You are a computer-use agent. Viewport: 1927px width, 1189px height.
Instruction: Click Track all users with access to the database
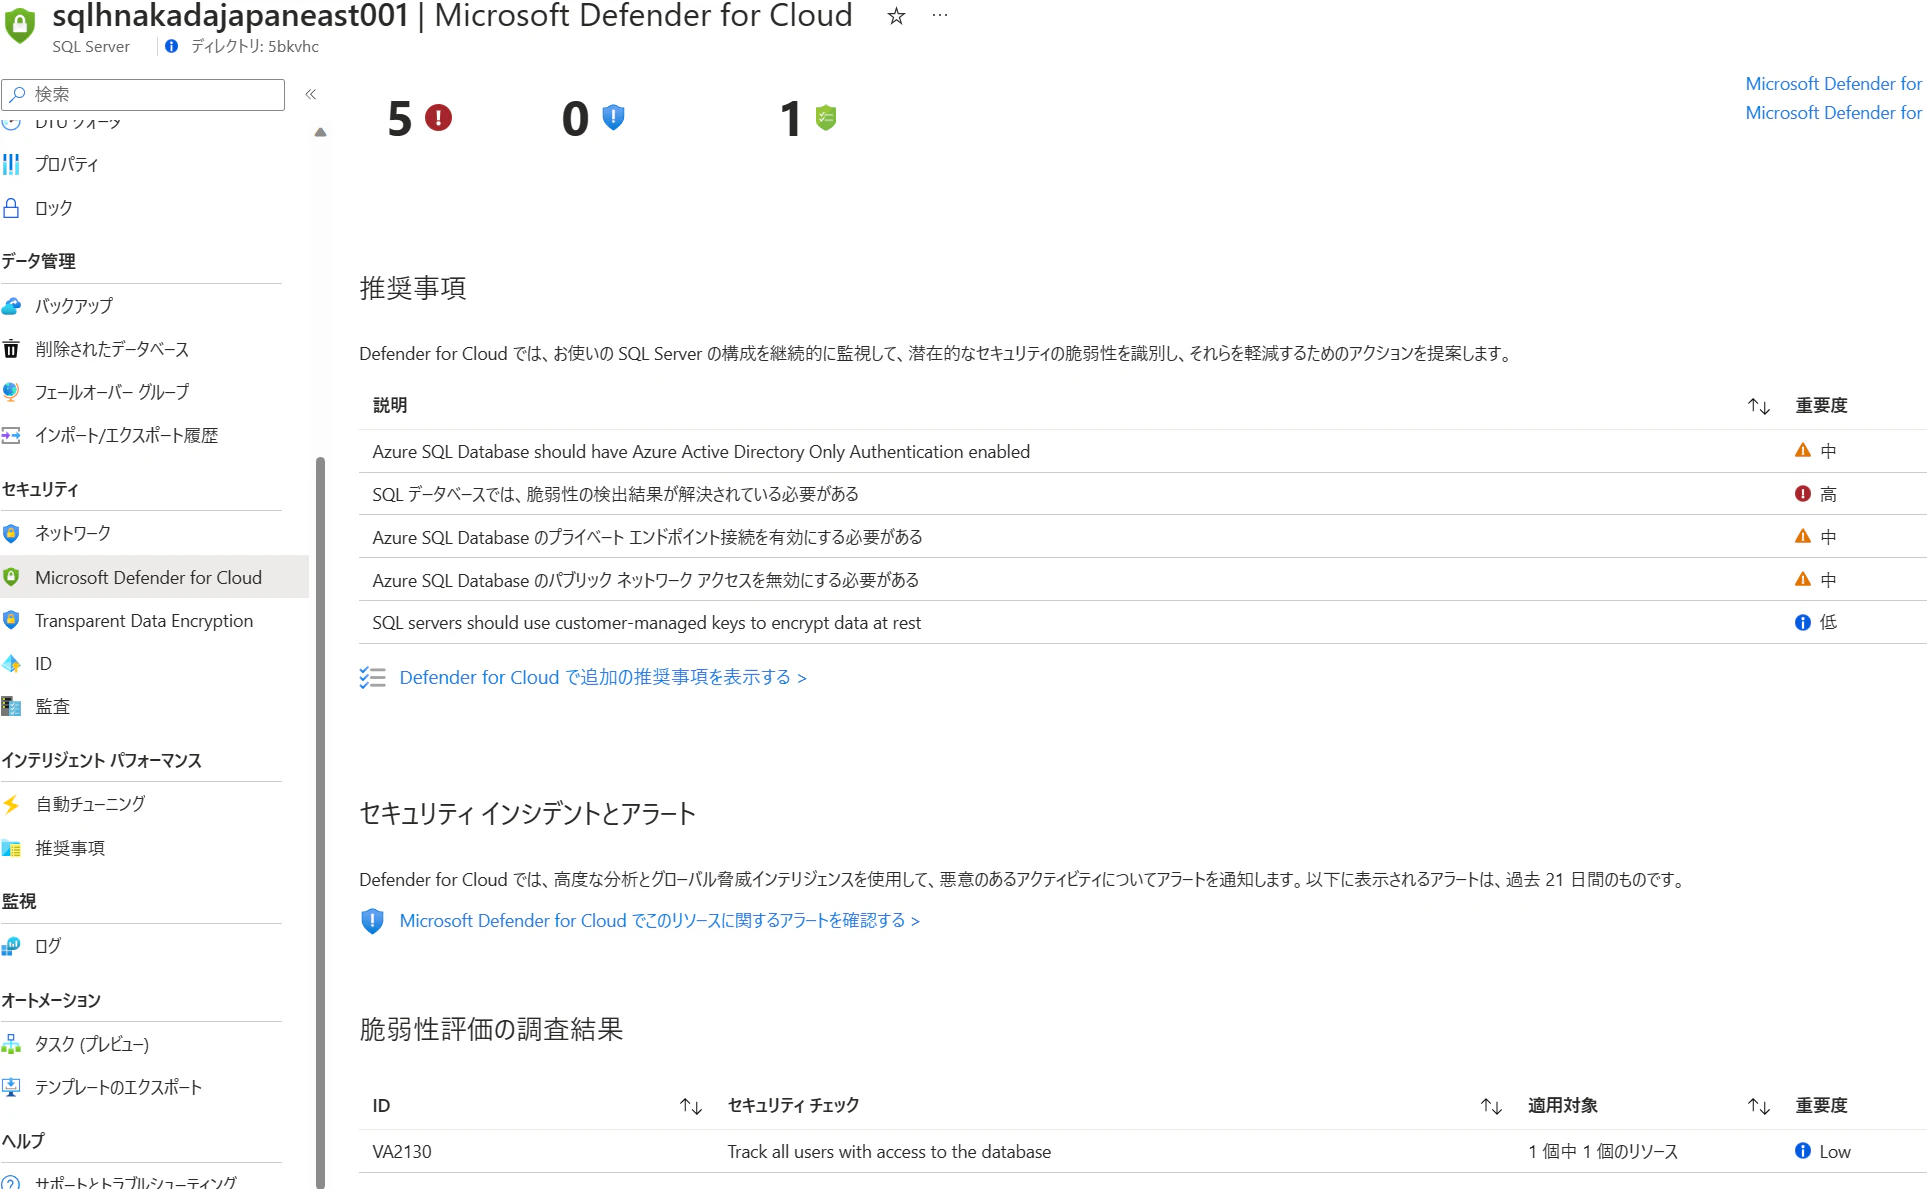coord(889,1151)
